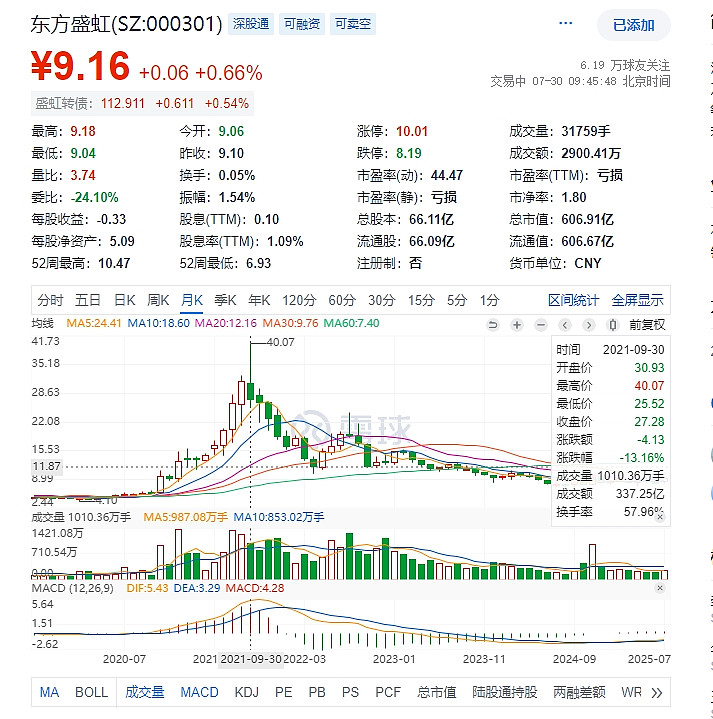The height and width of the screenshot is (719, 713).
Task: Toggle the 陆股通持股 indicator
Action: [505, 692]
